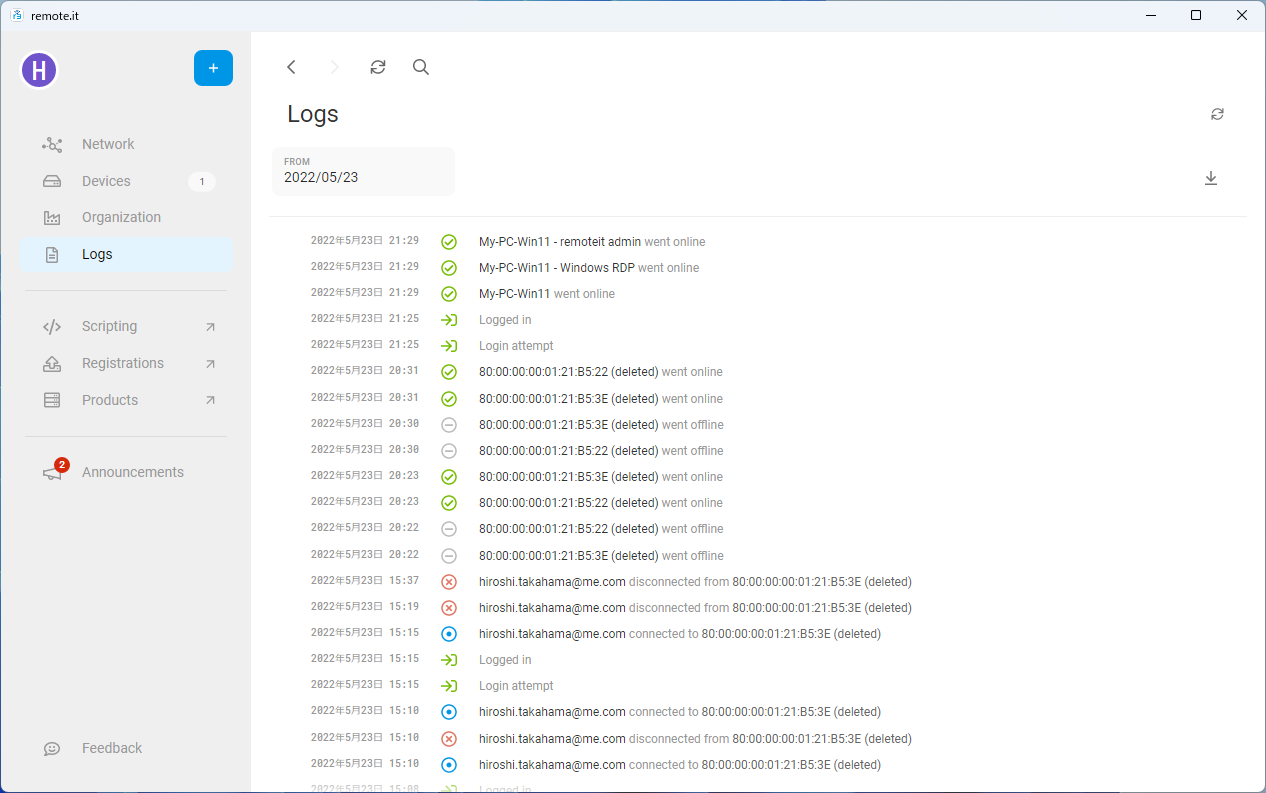Click the remote.it title bar app icon

(x=17, y=15)
